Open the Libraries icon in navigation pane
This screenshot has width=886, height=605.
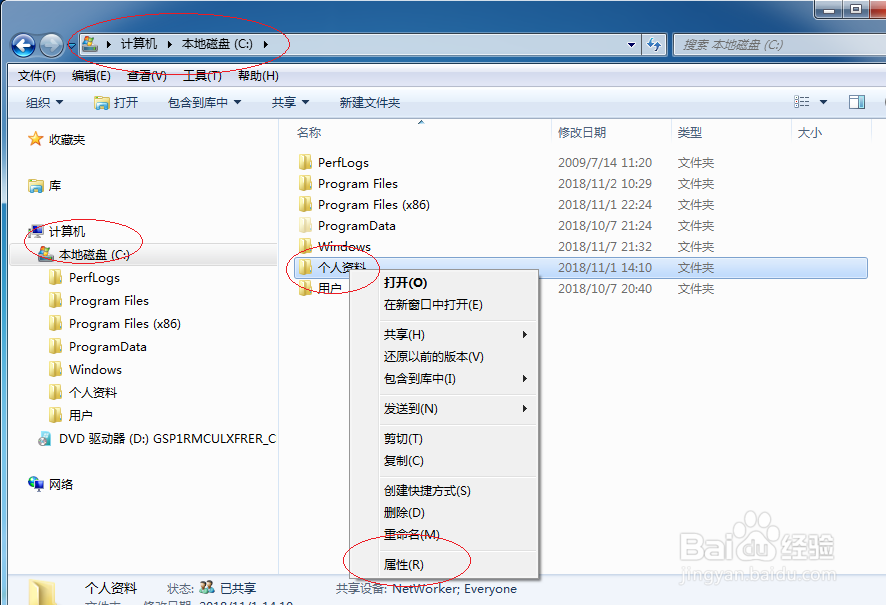(x=36, y=185)
